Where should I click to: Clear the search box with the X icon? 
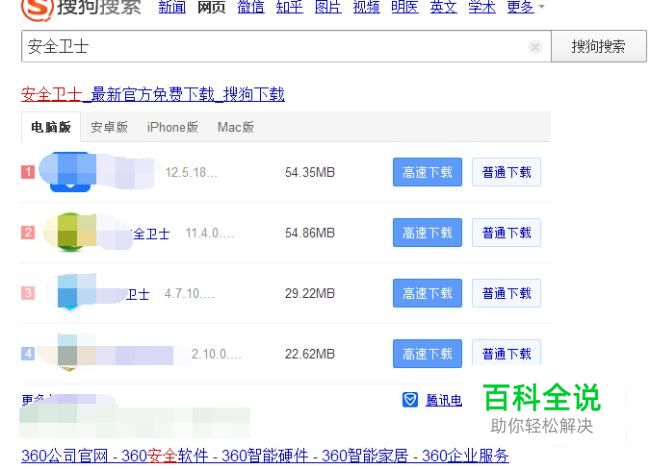pyautogui.click(x=535, y=47)
